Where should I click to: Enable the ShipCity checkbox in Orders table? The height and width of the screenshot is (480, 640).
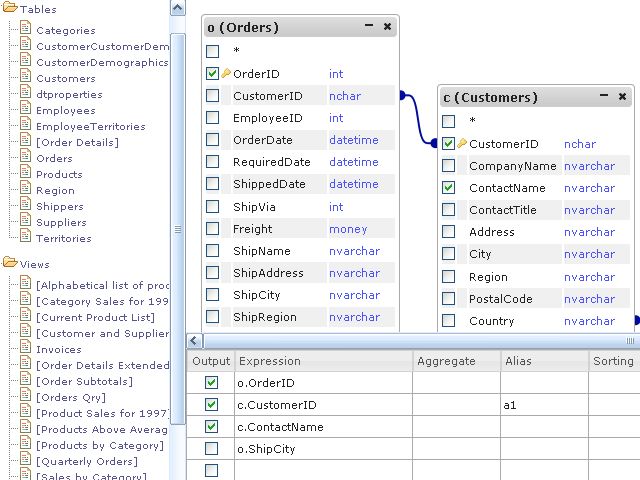point(212,295)
